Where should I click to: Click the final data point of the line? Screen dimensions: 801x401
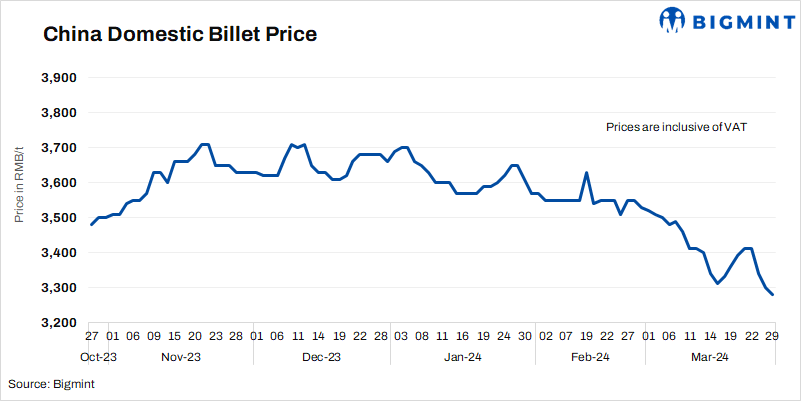coord(773,294)
